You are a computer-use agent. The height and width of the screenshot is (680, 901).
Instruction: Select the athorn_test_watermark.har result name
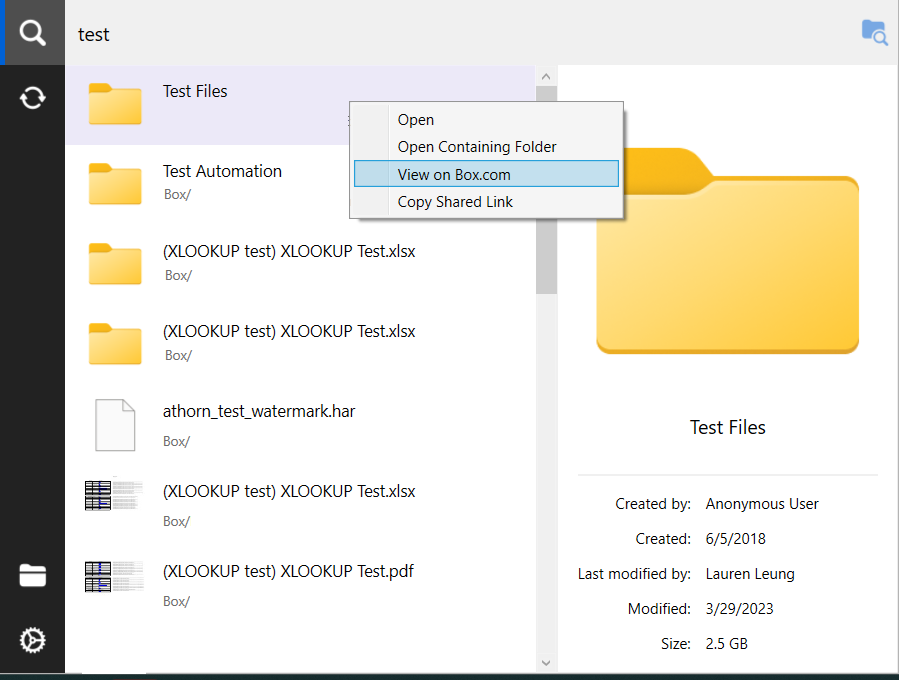coord(259,411)
